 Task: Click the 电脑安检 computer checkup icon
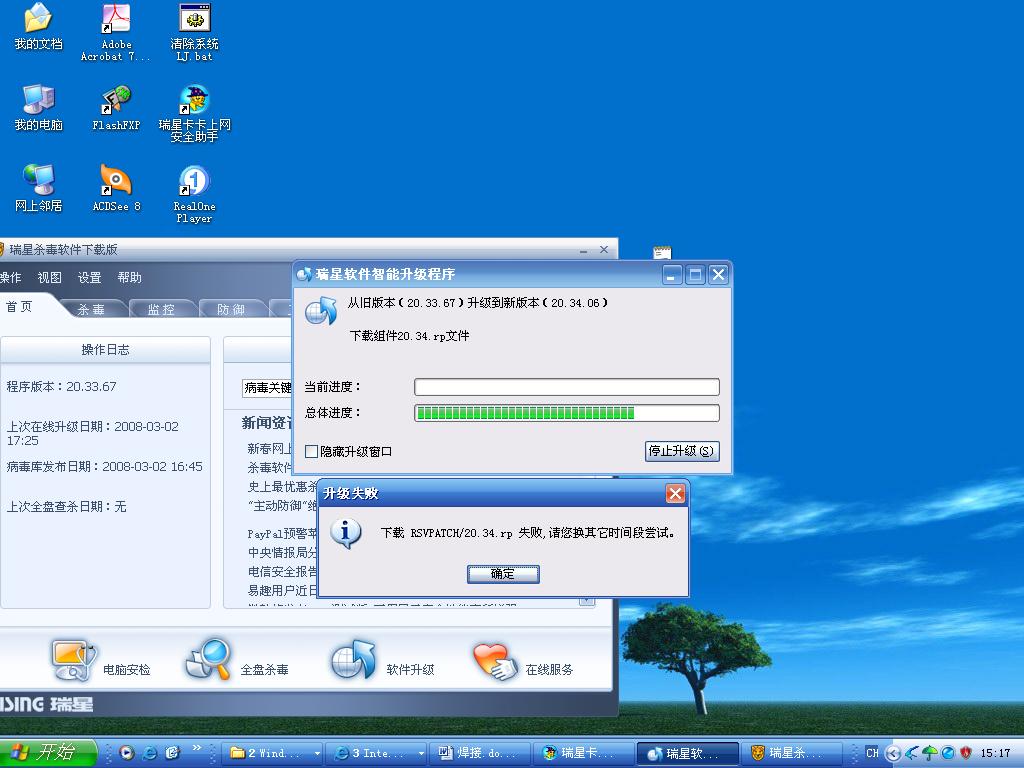75,660
